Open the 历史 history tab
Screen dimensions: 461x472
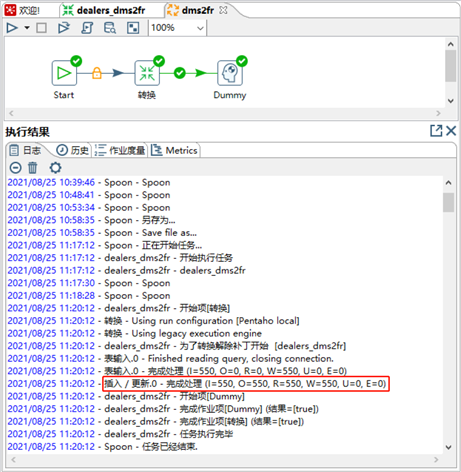click(73, 150)
